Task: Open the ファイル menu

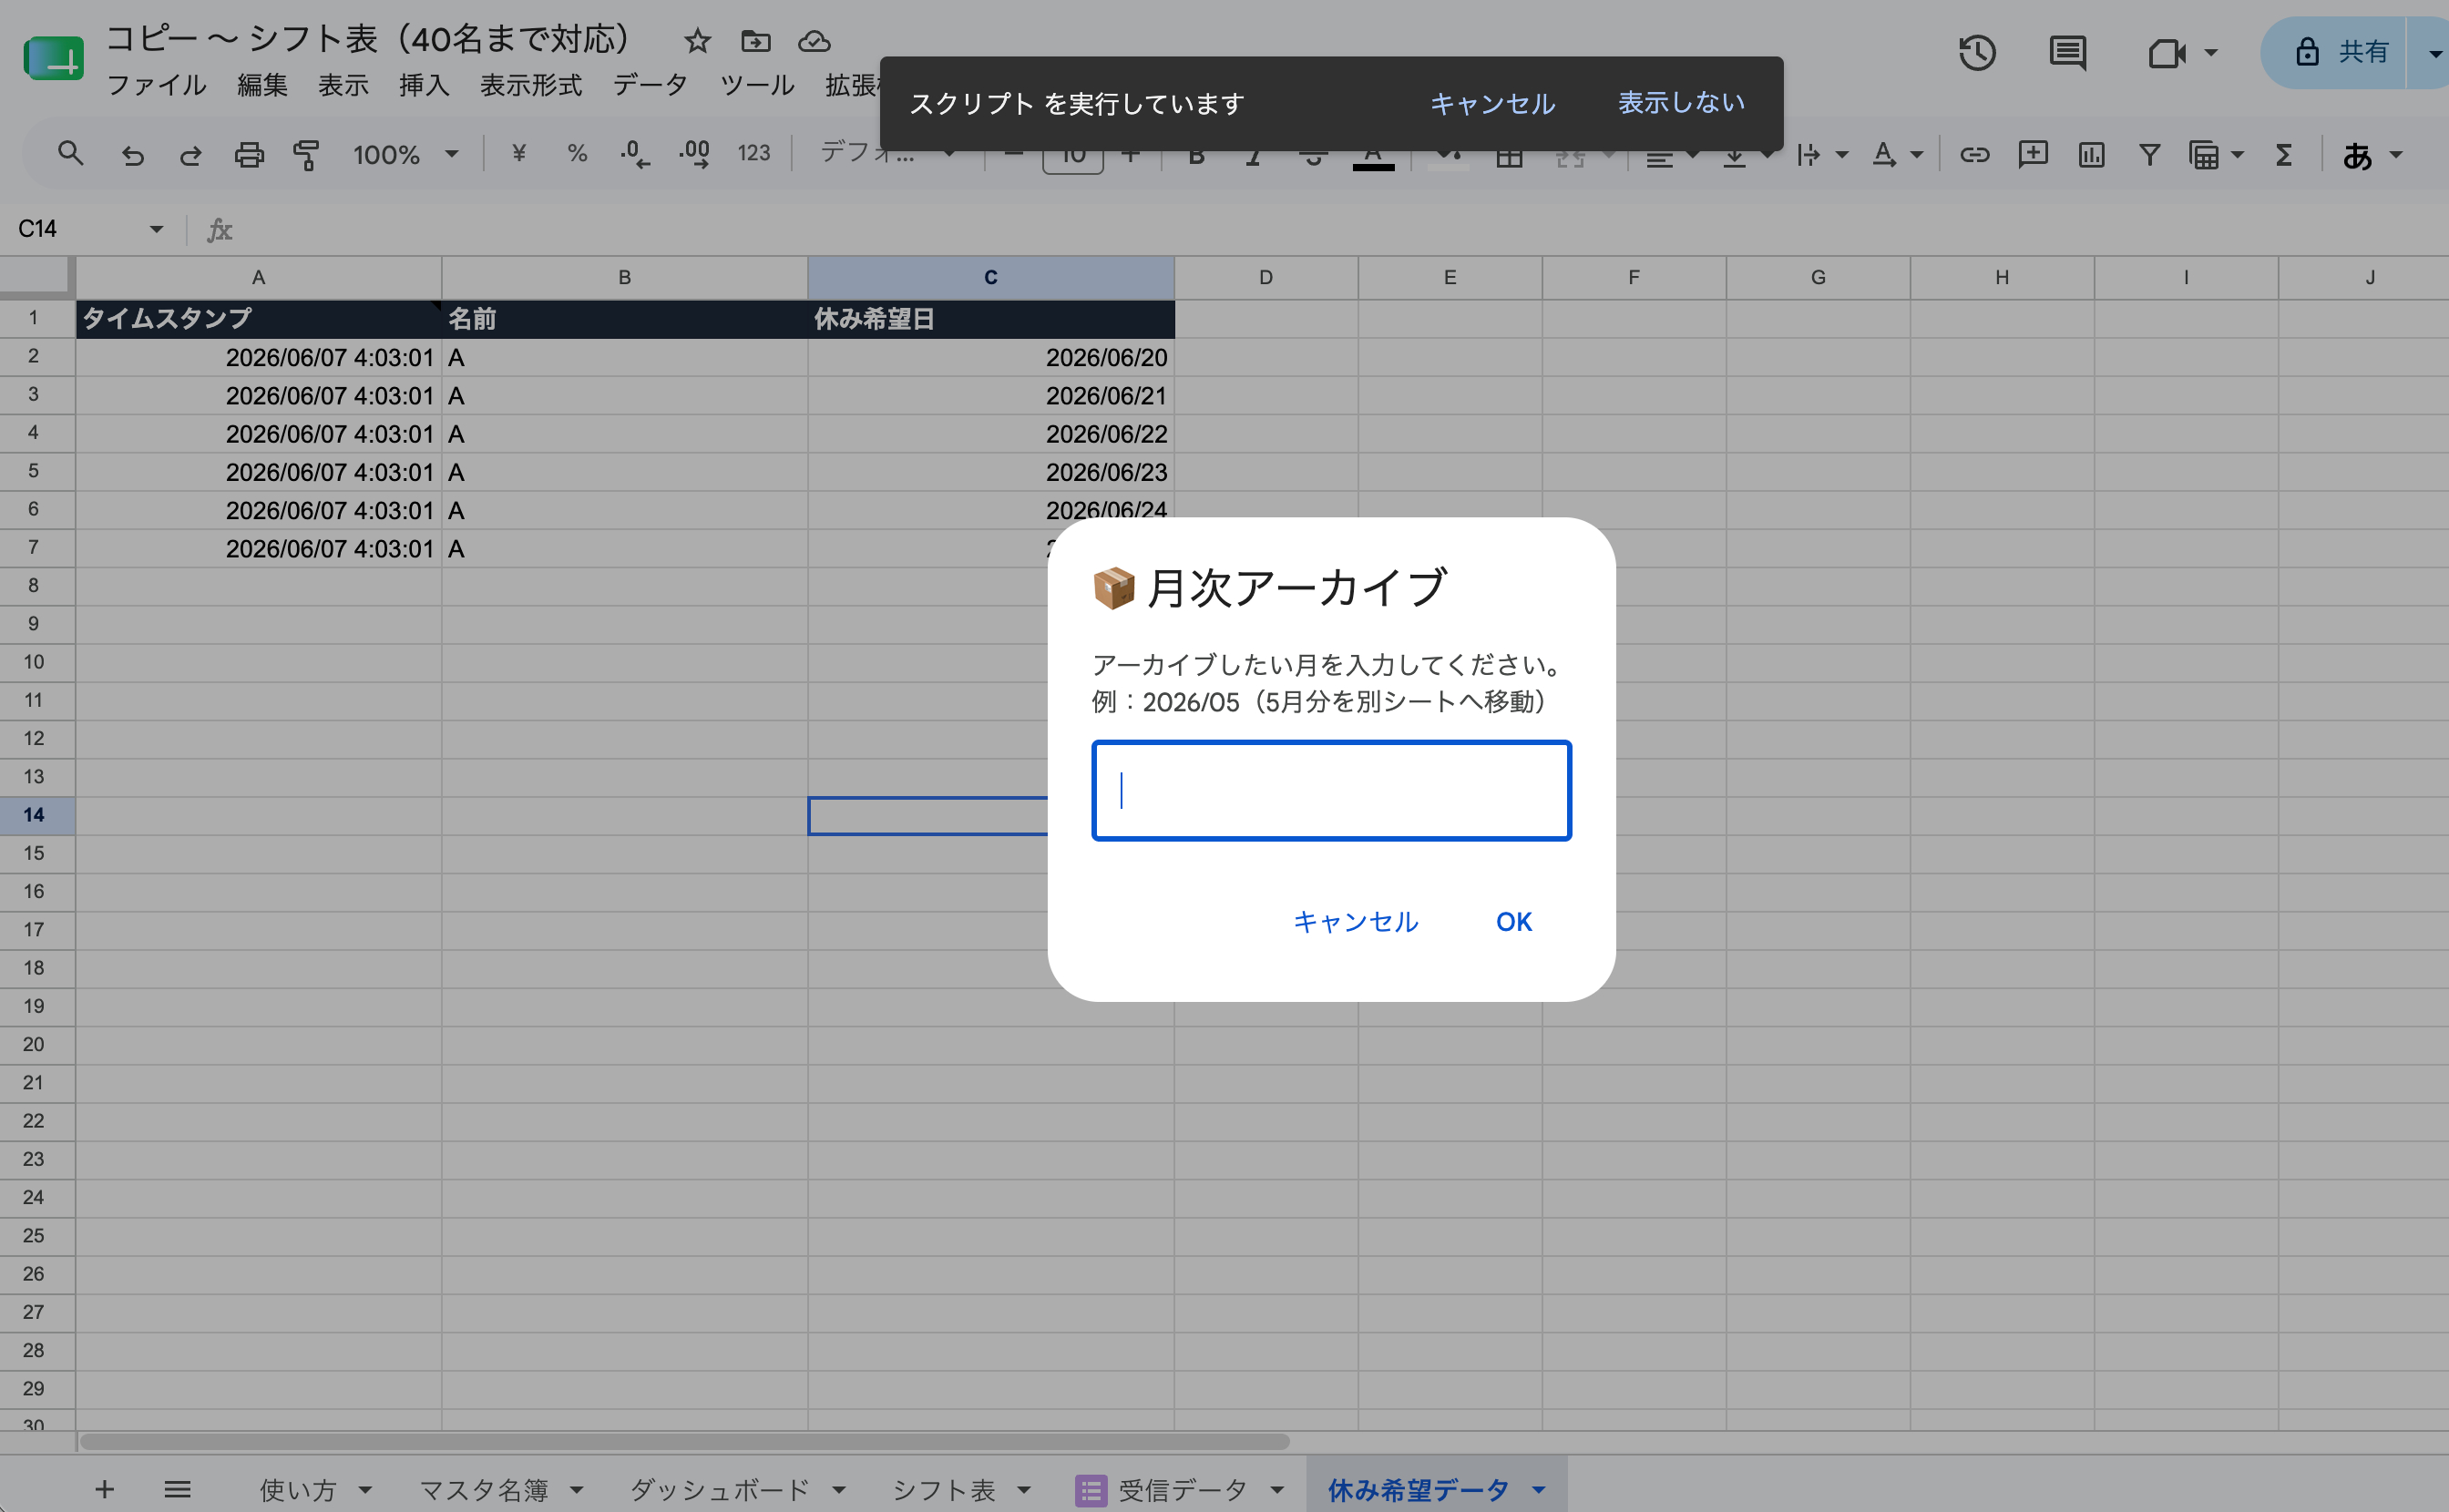Action: pos(156,85)
